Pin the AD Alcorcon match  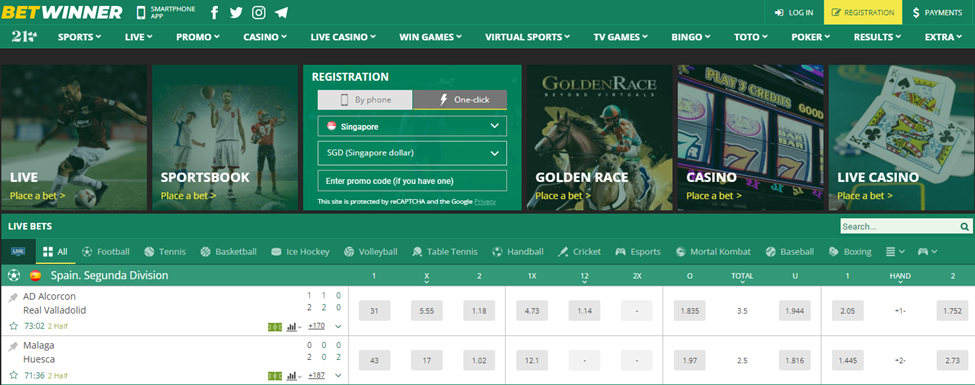point(13,298)
